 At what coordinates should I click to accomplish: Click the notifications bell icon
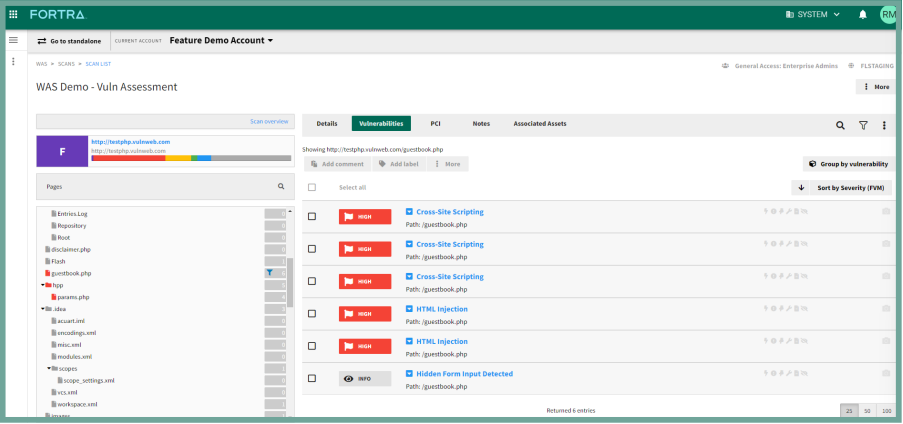(863, 14)
